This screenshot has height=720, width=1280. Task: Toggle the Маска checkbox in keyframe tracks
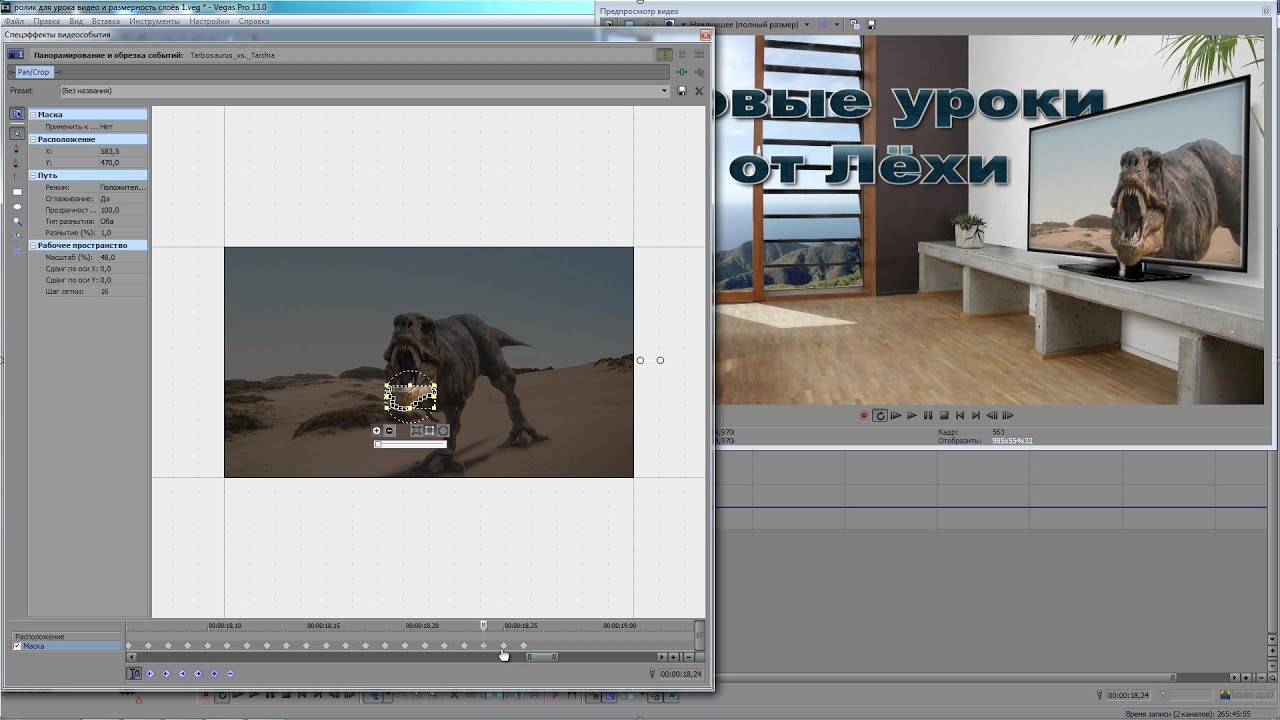coord(17,646)
